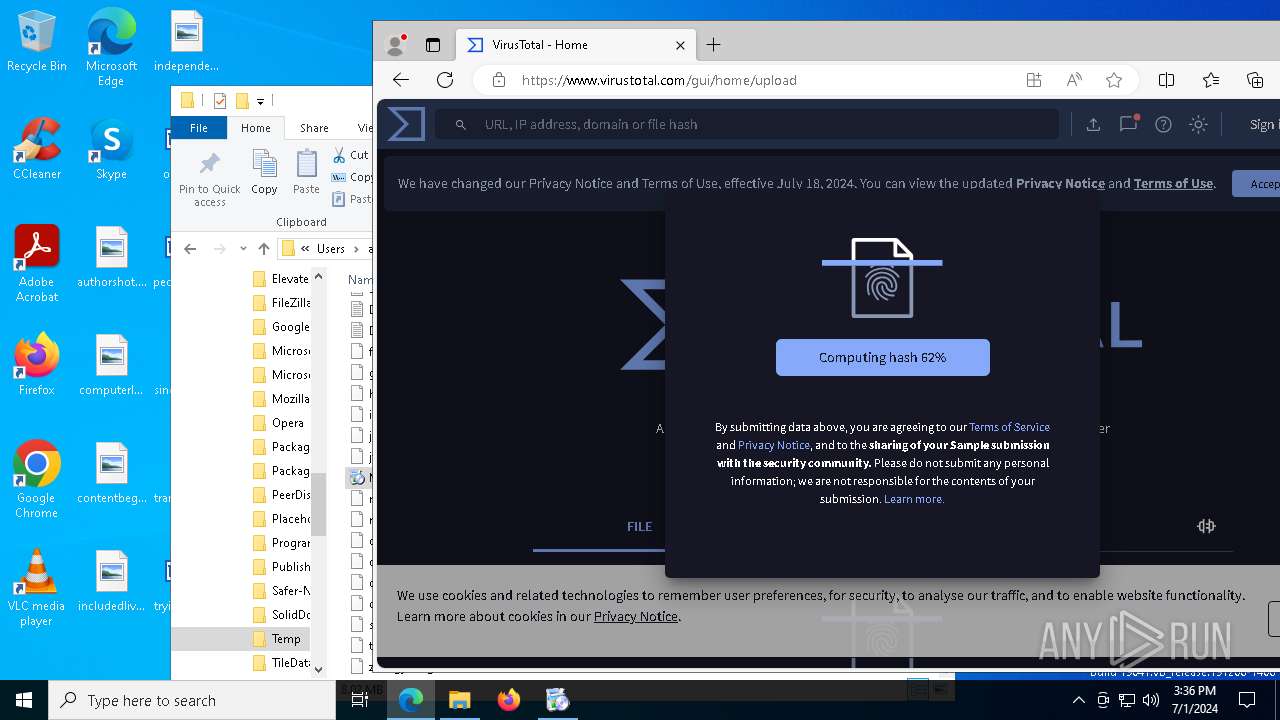
Task: Open Edge split screen icon
Action: point(1166,80)
